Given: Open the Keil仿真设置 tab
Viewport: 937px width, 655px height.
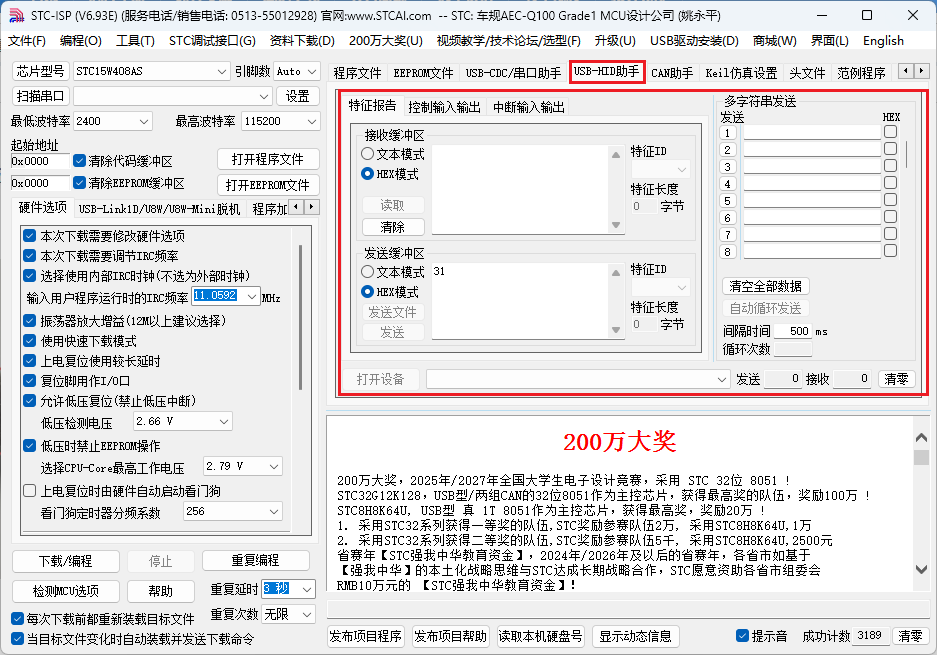Looking at the screenshot, I should (x=741, y=73).
